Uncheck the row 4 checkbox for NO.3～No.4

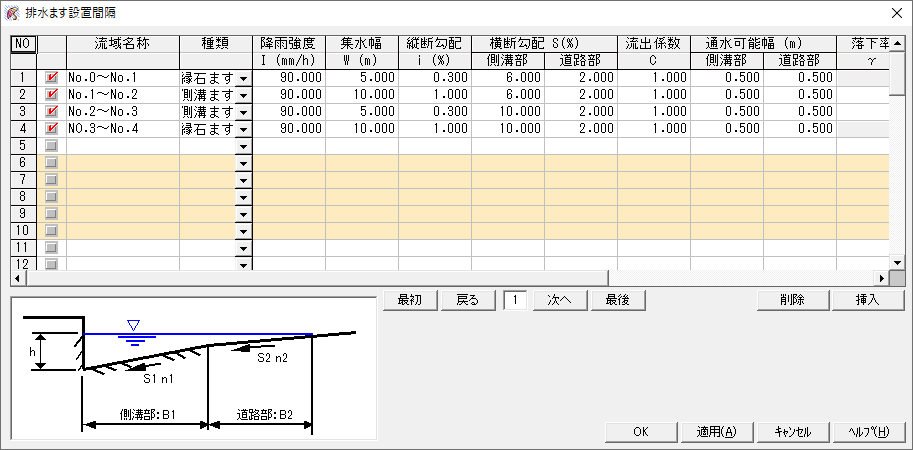(x=52, y=129)
